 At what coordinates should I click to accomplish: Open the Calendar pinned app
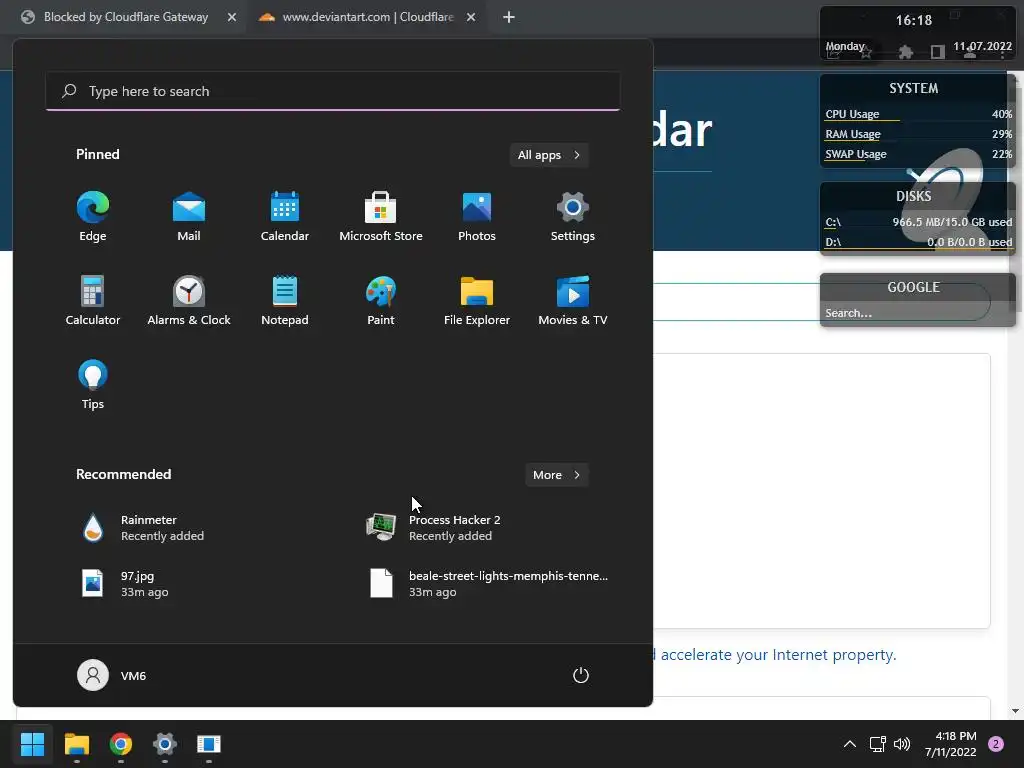285,217
